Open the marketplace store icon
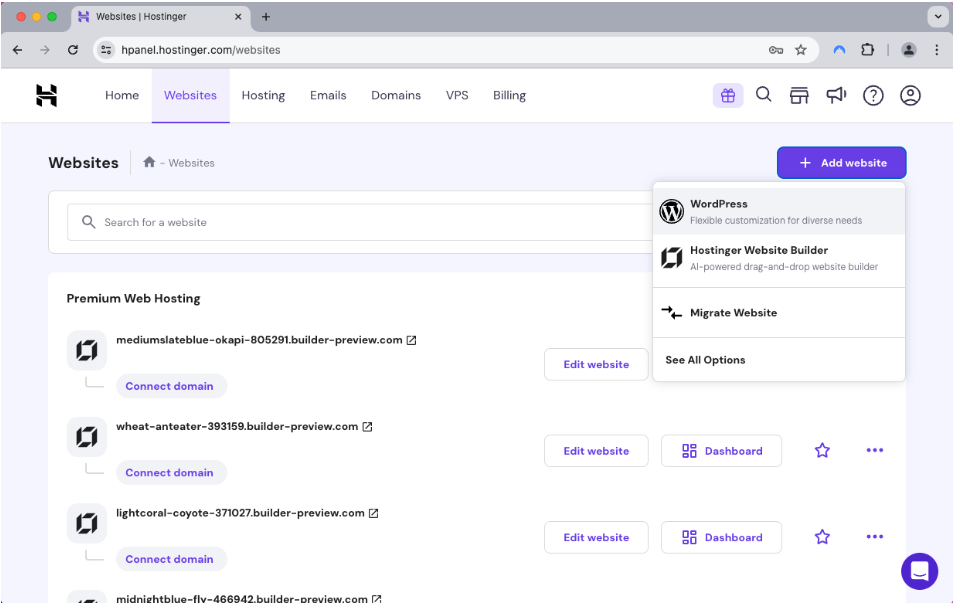The image size is (966, 612). click(799, 96)
